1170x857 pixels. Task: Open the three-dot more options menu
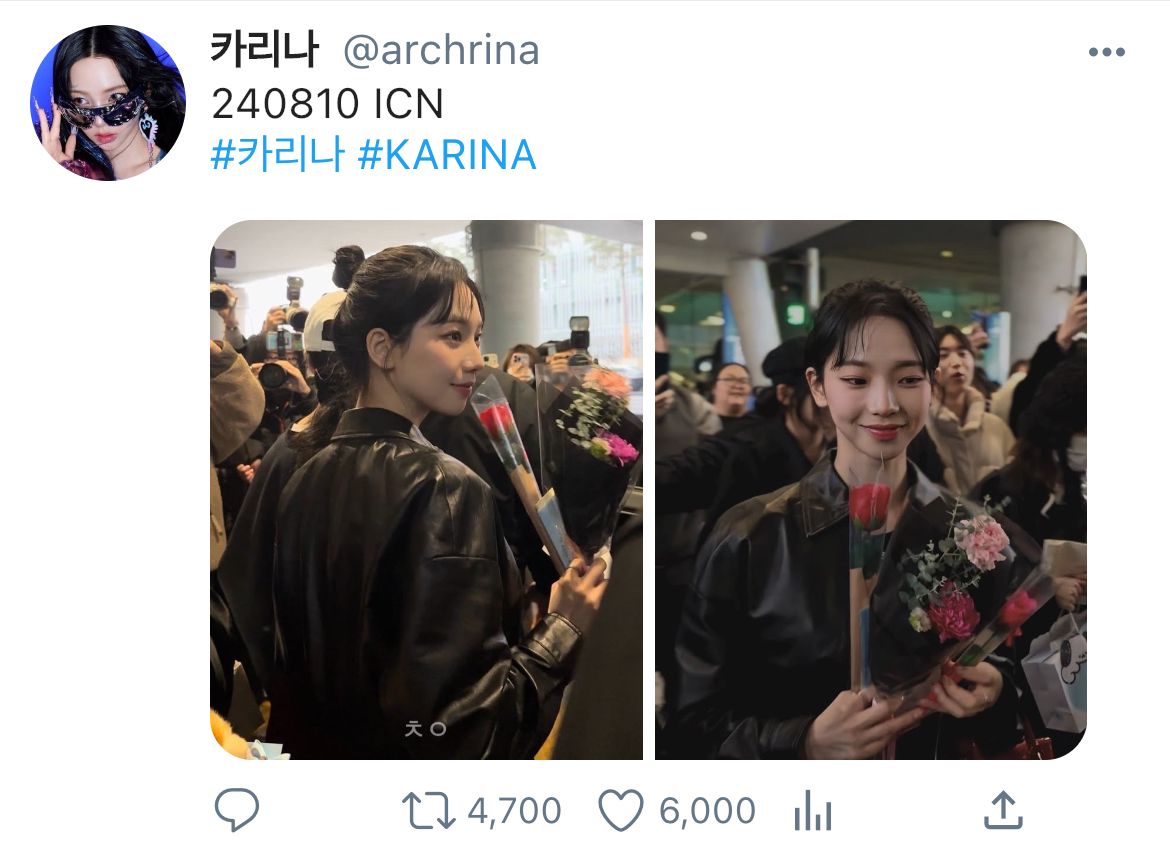(1107, 51)
